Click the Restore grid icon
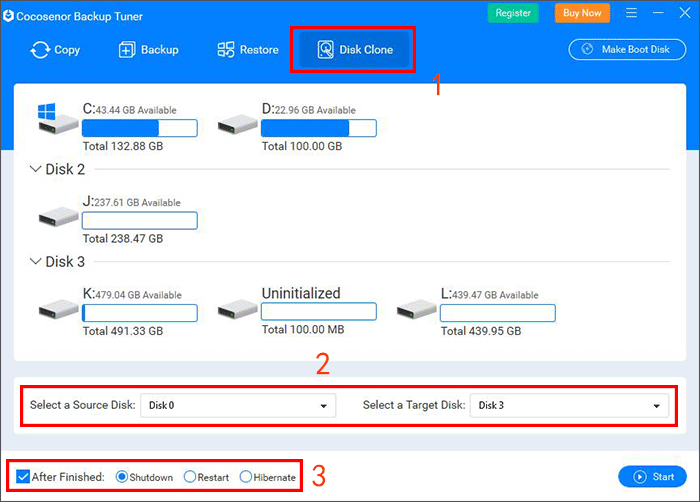Image resolution: width=700 pixels, height=502 pixels. click(x=226, y=50)
